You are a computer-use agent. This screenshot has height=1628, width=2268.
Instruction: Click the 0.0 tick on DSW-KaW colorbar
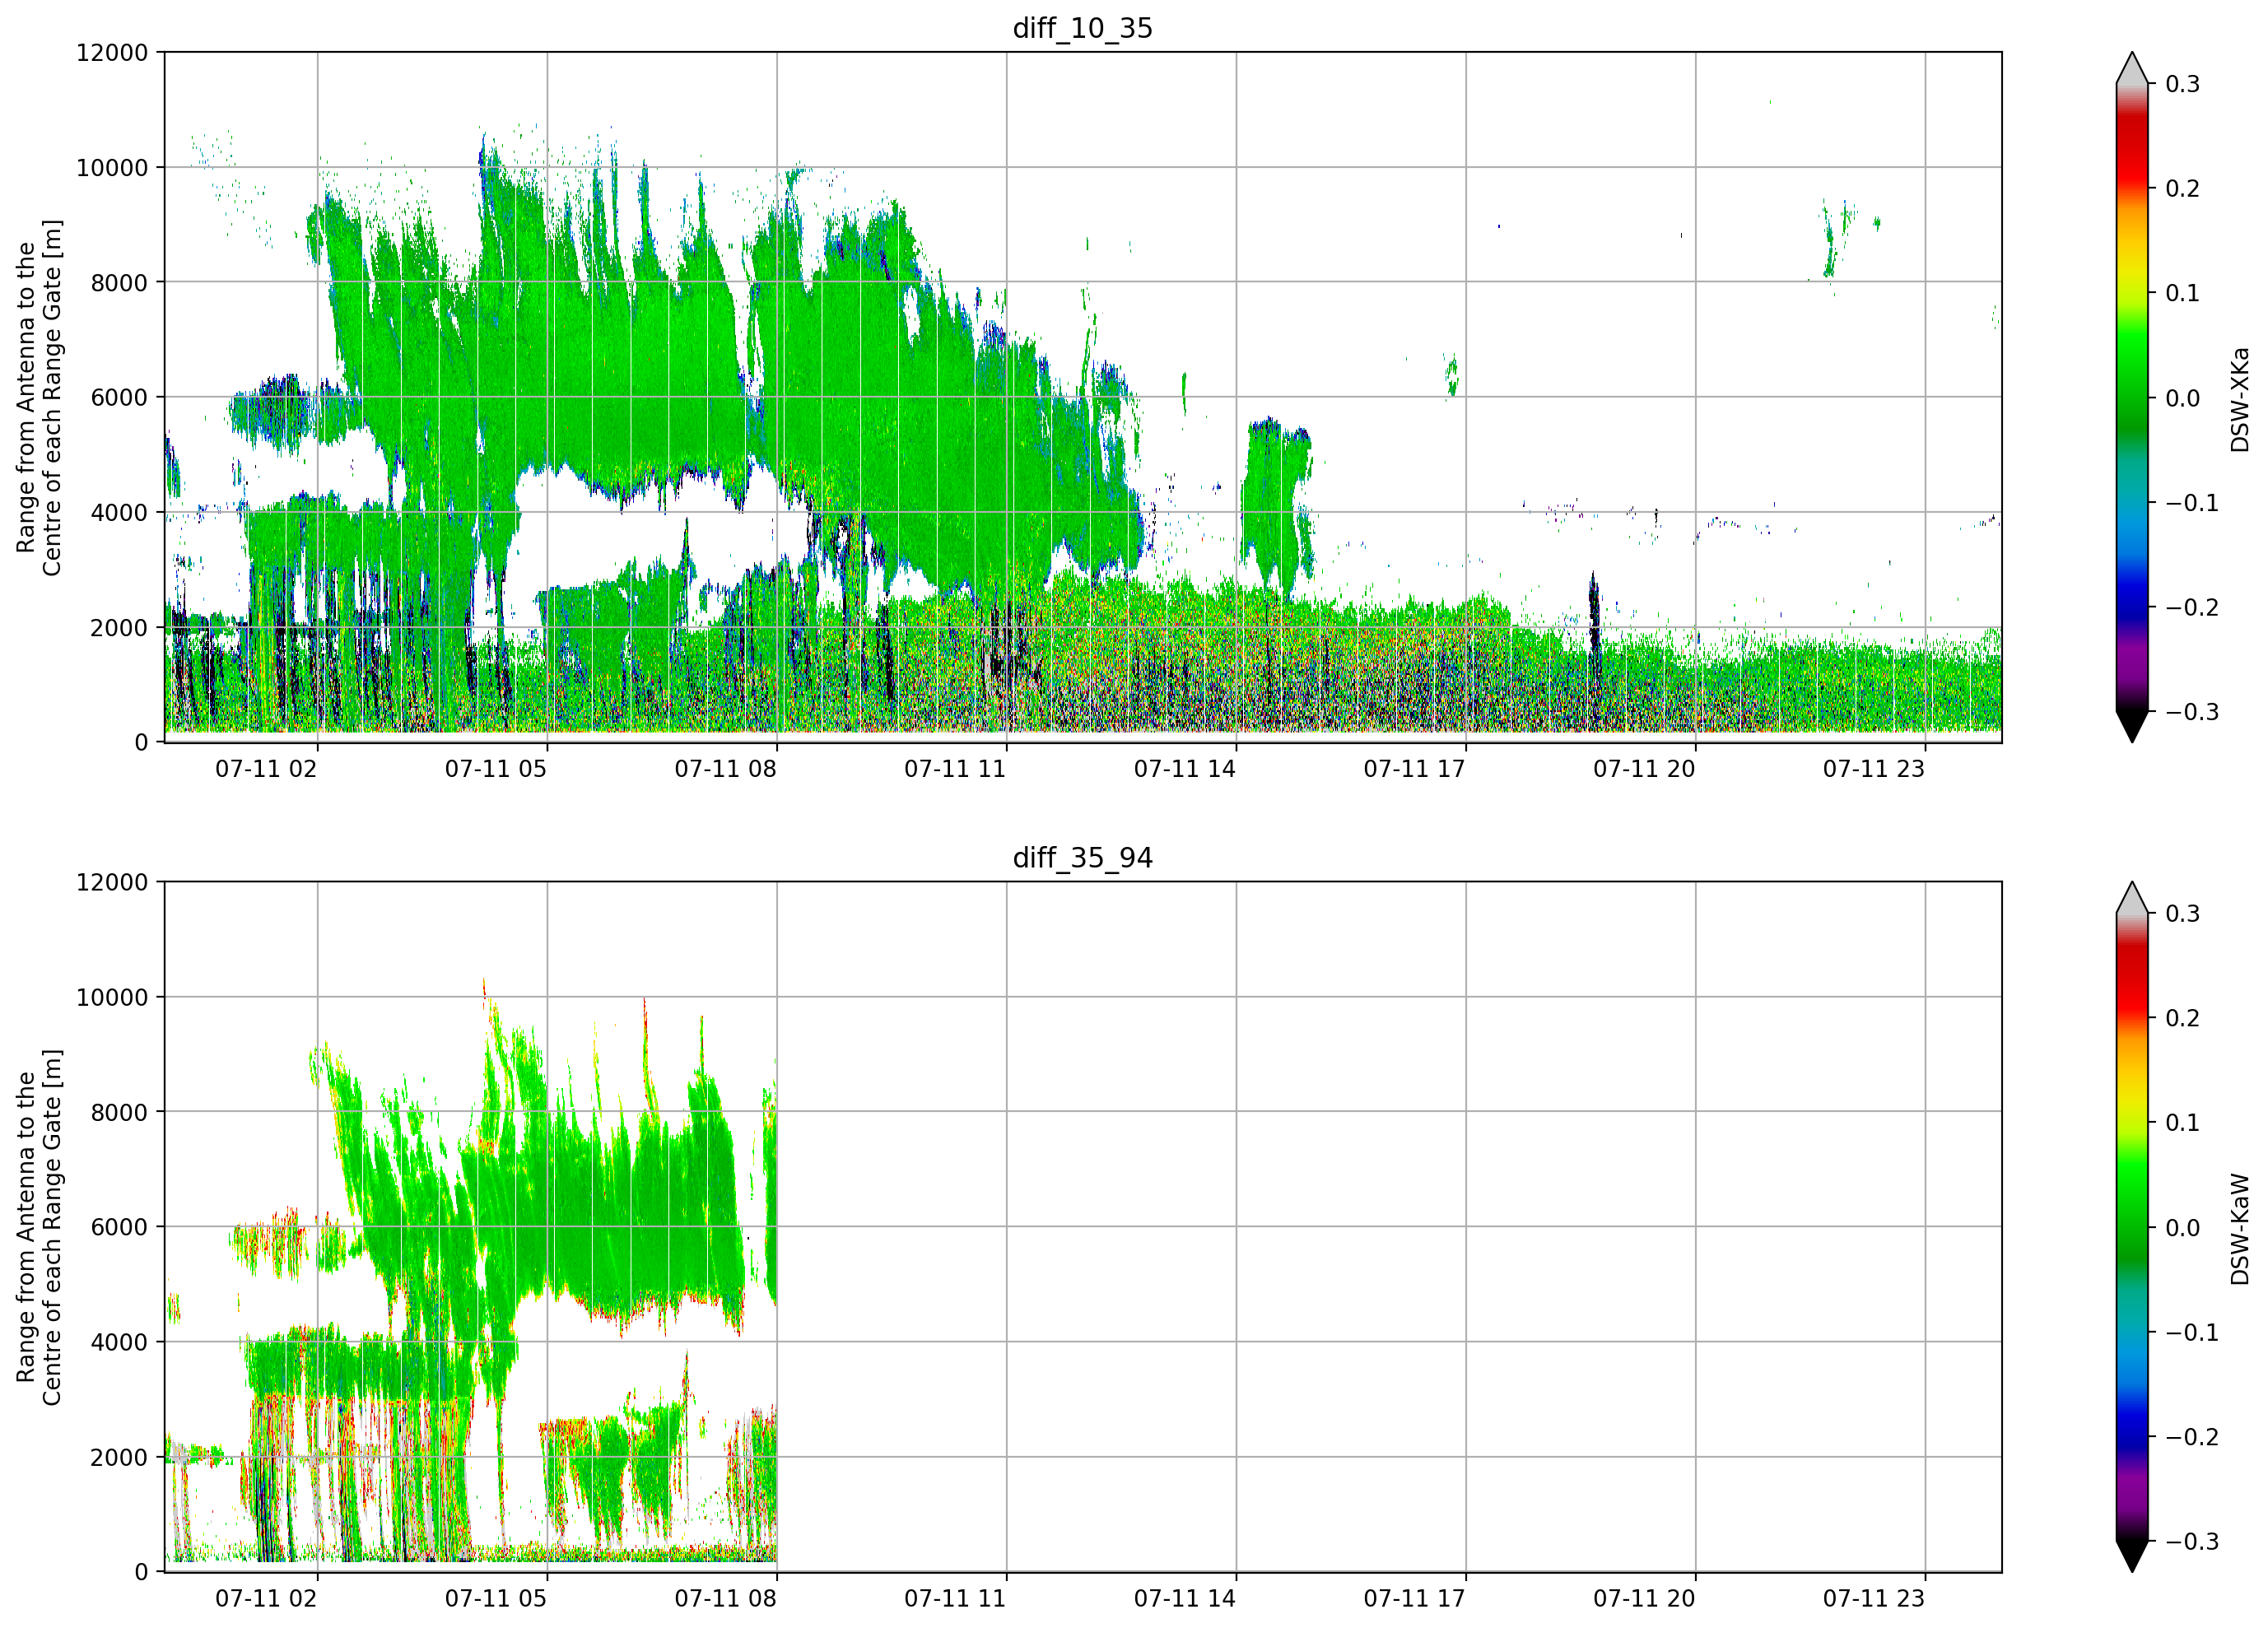(2183, 1228)
